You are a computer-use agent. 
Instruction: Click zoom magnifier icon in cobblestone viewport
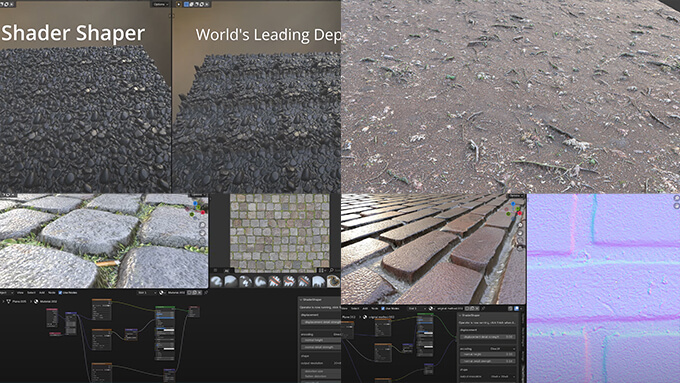pos(203,225)
